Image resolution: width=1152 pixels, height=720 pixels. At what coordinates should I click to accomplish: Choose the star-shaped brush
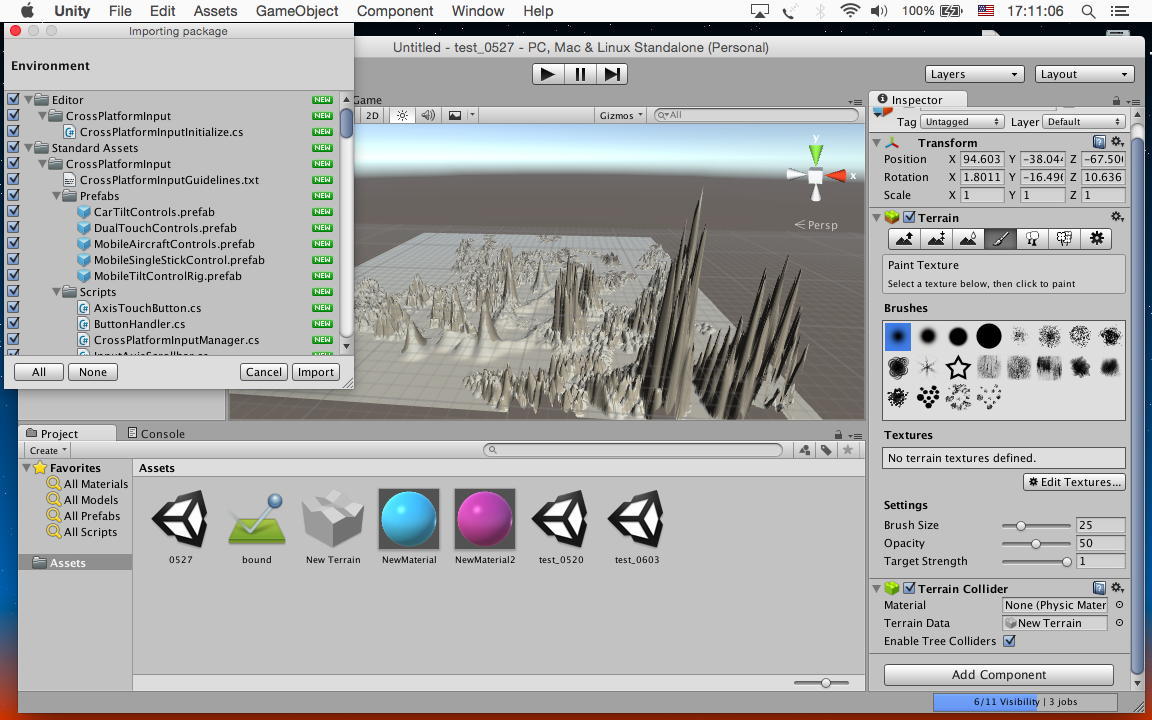[x=958, y=368]
